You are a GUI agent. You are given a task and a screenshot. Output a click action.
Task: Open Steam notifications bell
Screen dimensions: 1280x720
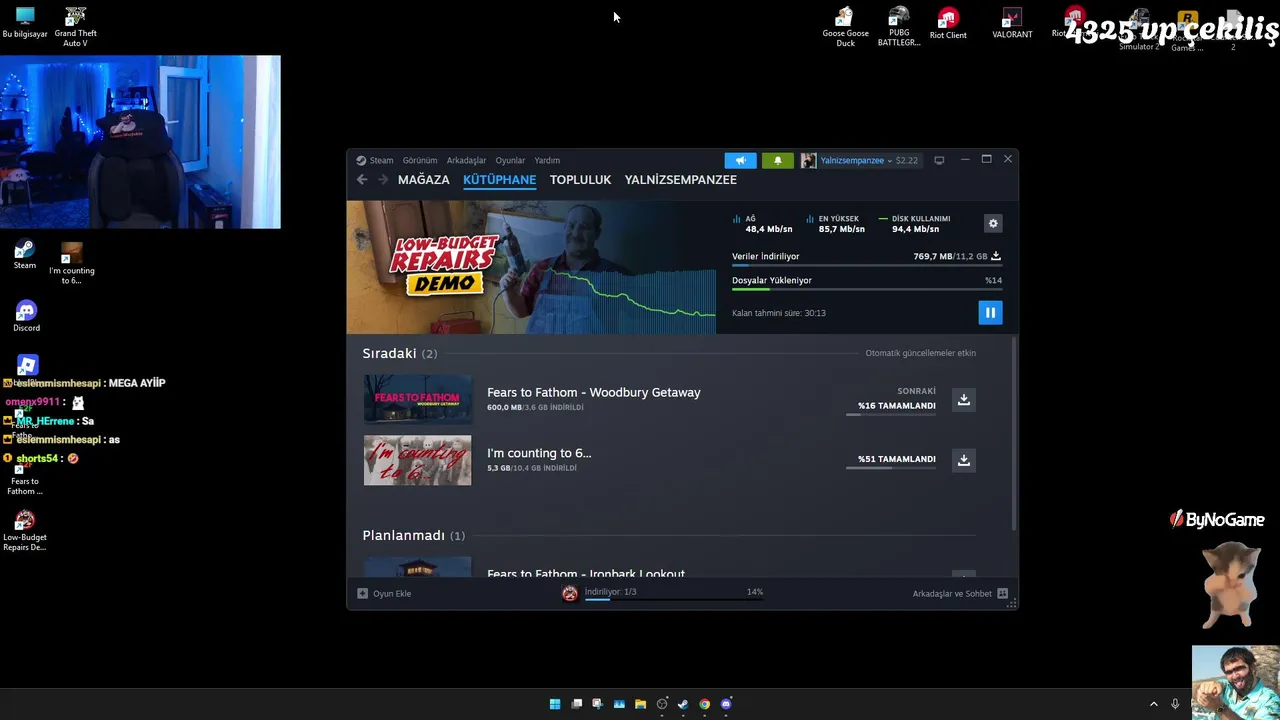(778, 160)
